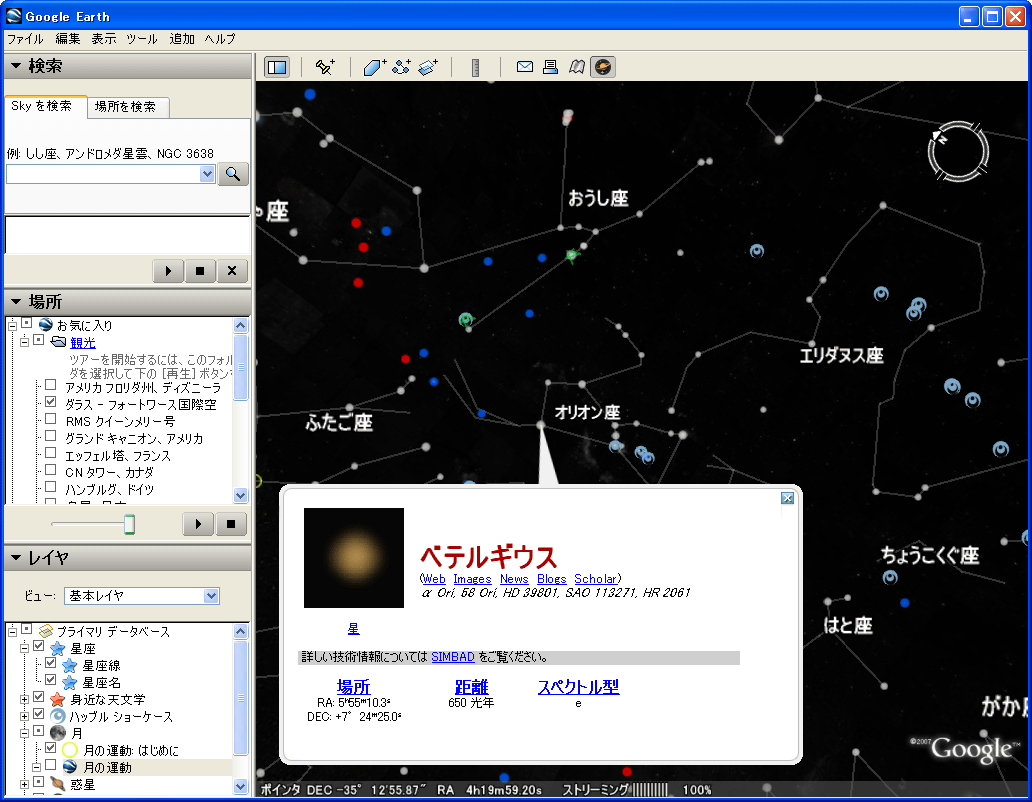Open the 編集 menu
The height and width of the screenshot is (802, 1032).
pyautogui.click(x=68, y=39)
